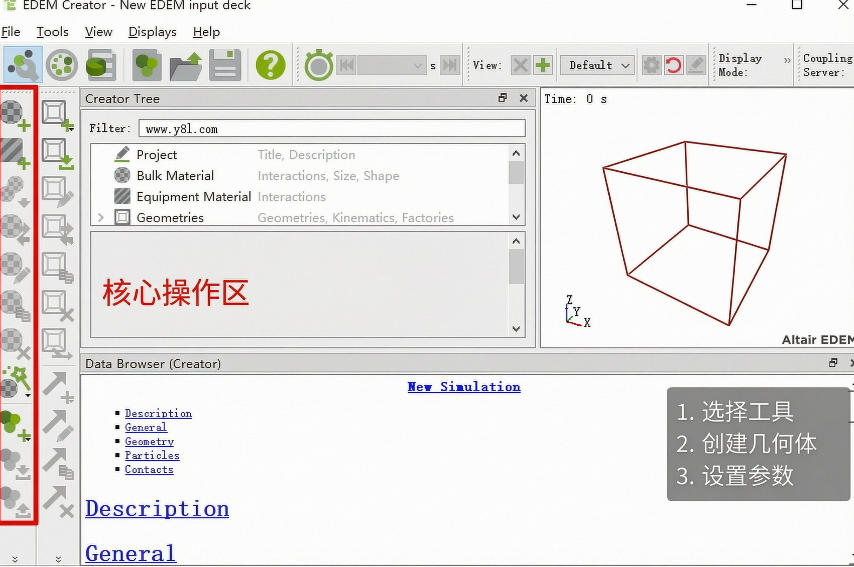Open the File menu
854x567 pixels.
pyautogui.click(x=11, y=32)
